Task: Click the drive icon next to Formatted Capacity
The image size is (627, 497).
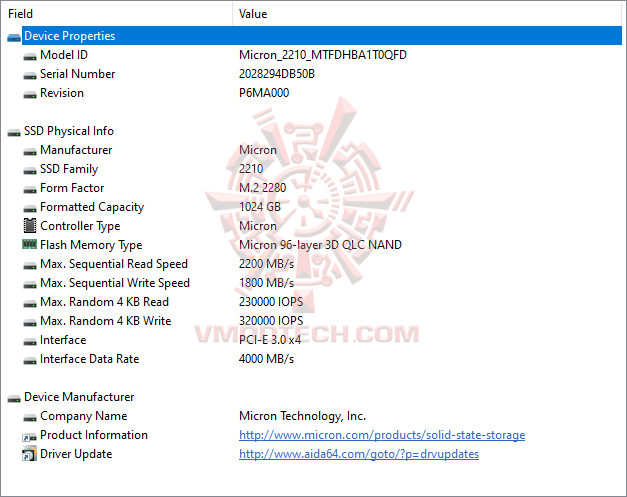Action: (x=30, y=209)
